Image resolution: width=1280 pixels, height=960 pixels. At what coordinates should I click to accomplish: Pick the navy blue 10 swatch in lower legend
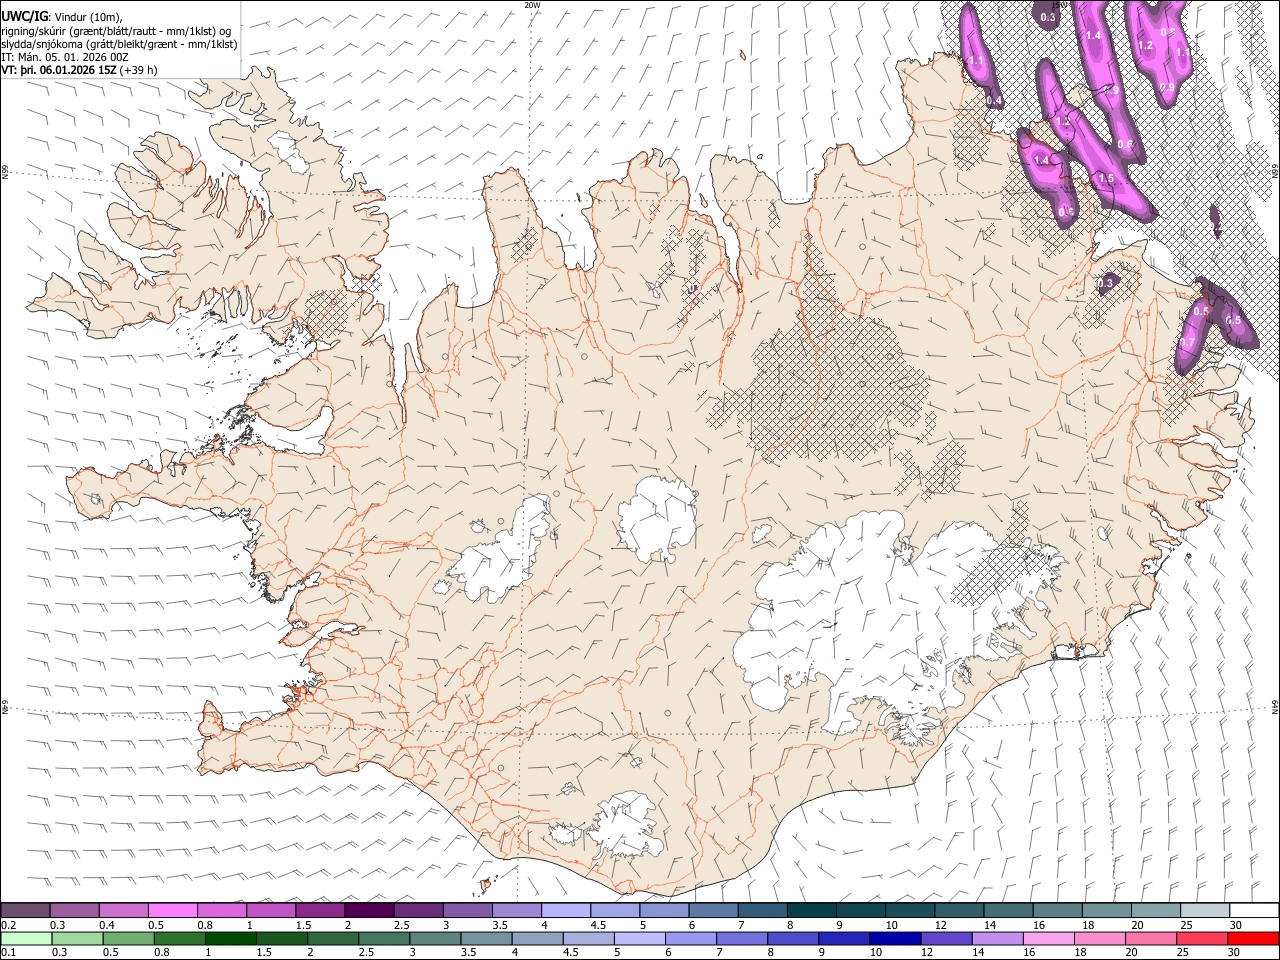[895, 938]
